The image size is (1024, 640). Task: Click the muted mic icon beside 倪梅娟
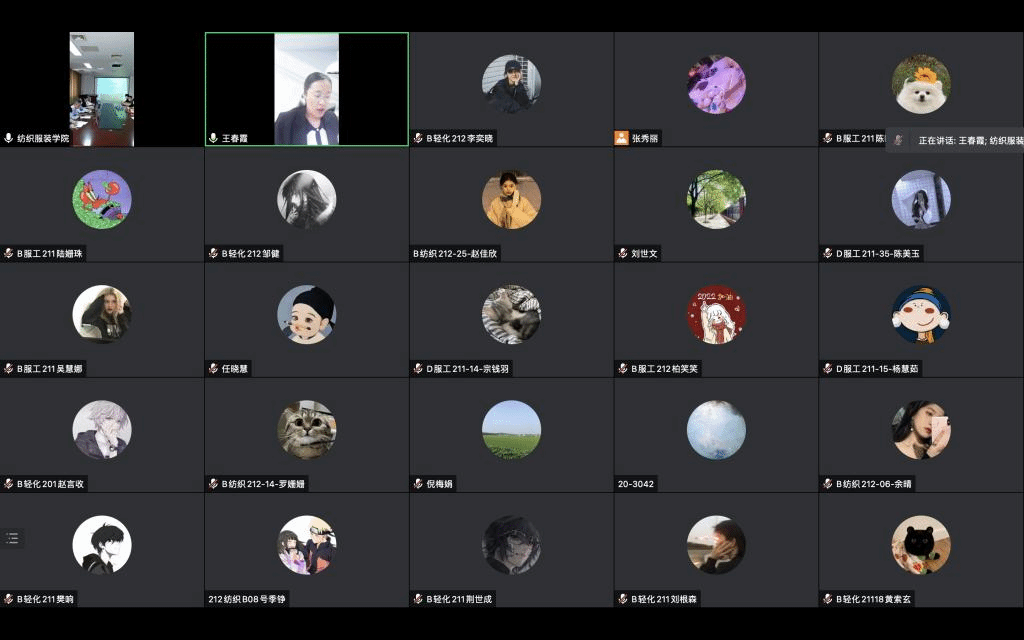pos(418,484)
